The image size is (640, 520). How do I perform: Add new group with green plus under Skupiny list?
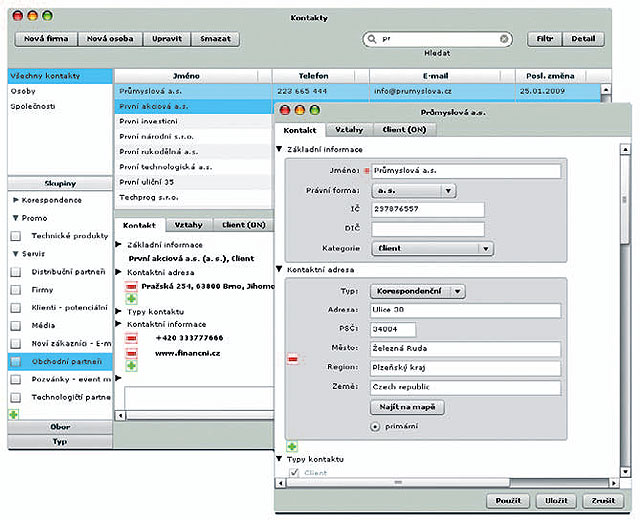tap(13, 415)
